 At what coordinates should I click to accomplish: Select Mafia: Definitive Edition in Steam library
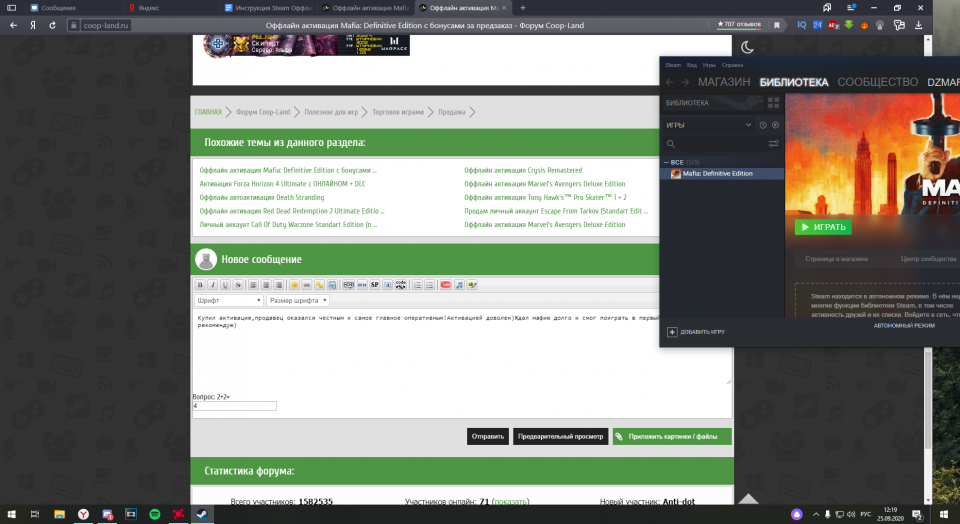[722, 174]
